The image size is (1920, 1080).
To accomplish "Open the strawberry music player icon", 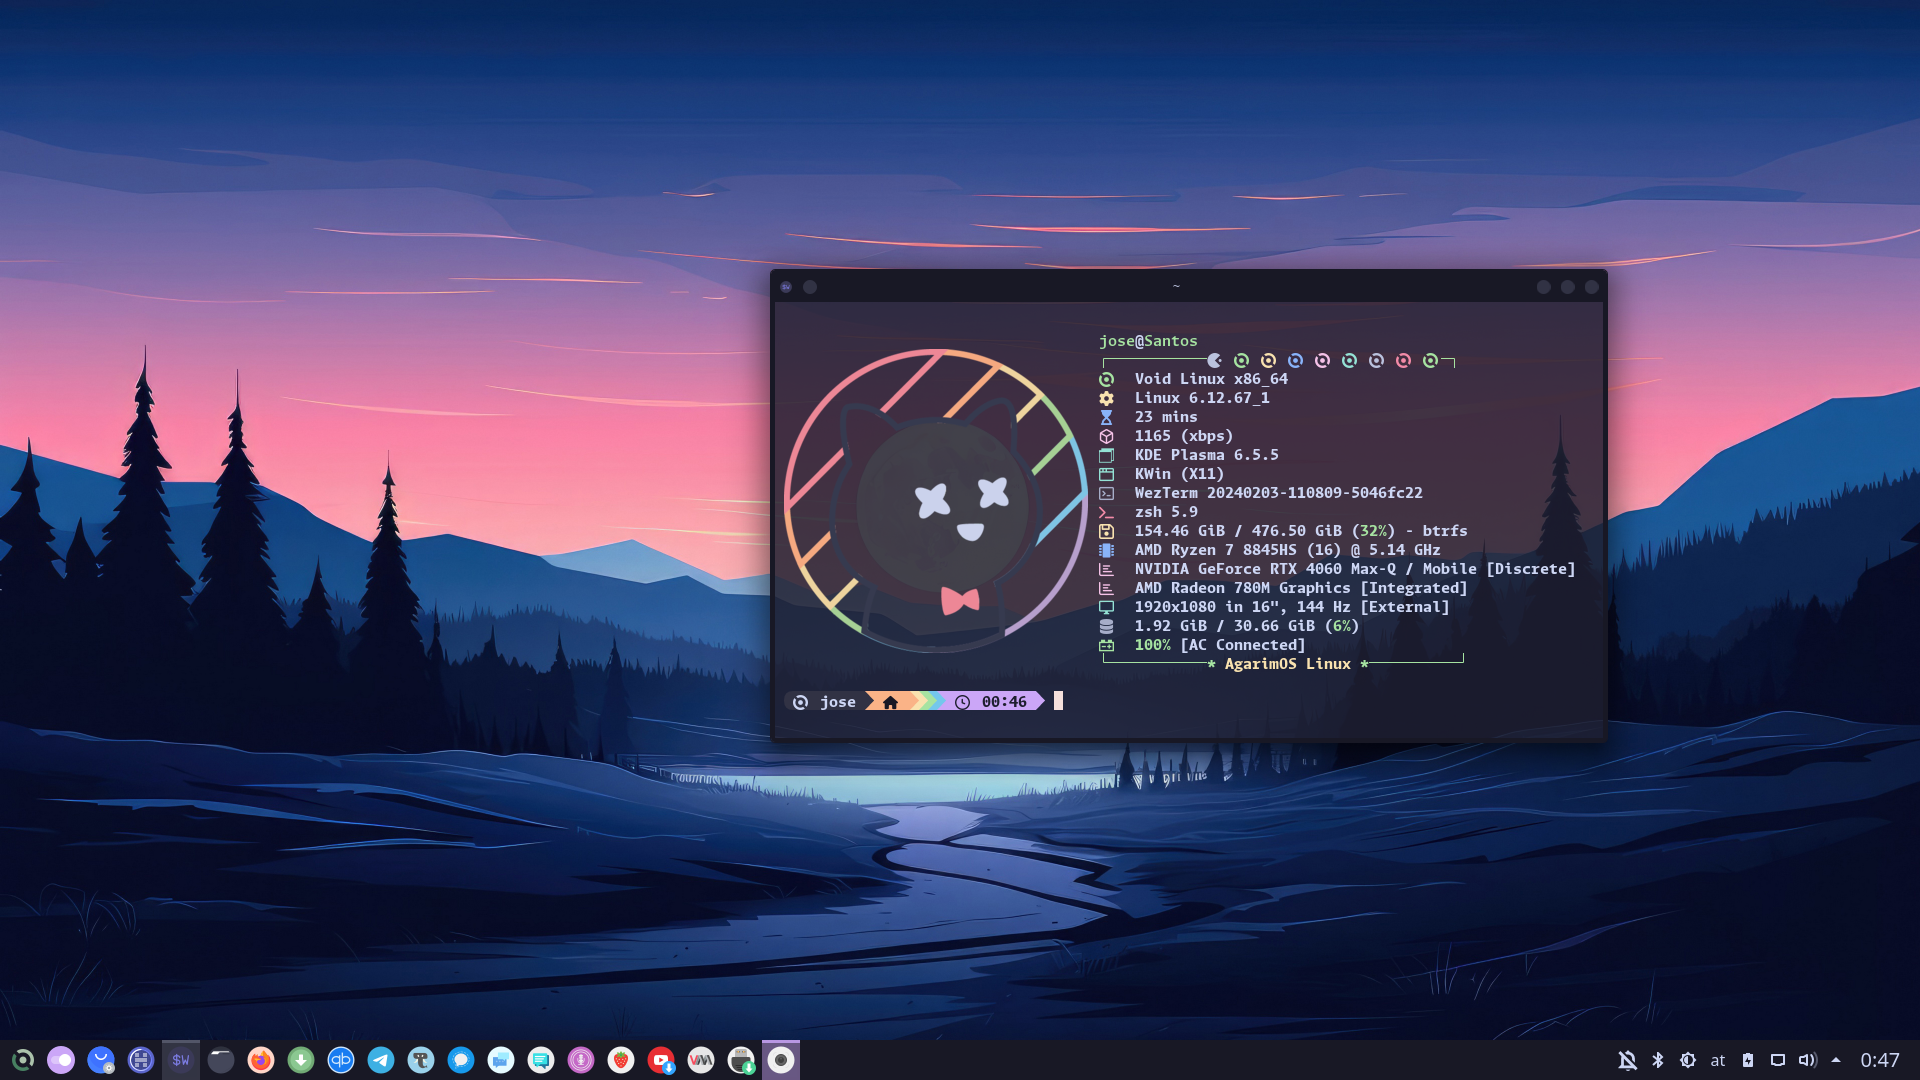I will pos(621,1060).
